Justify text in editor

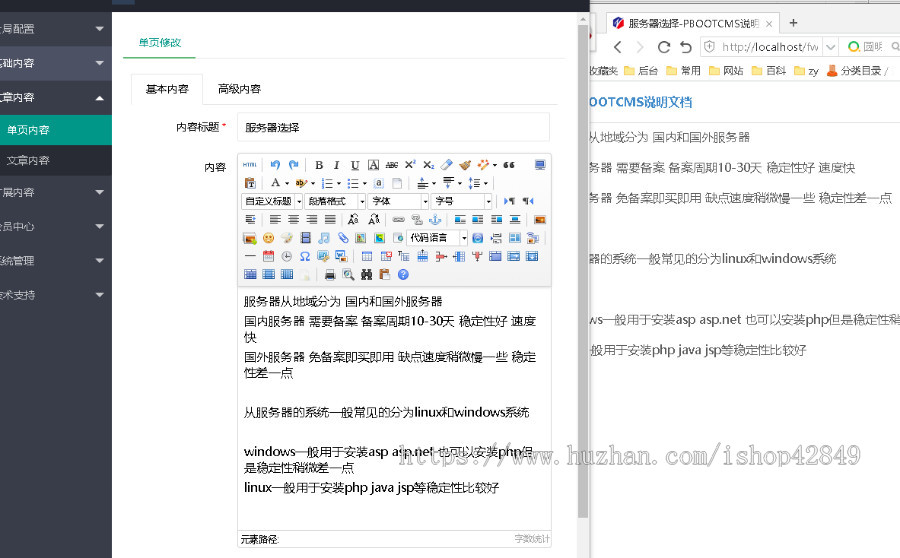(x=330, y=219)
